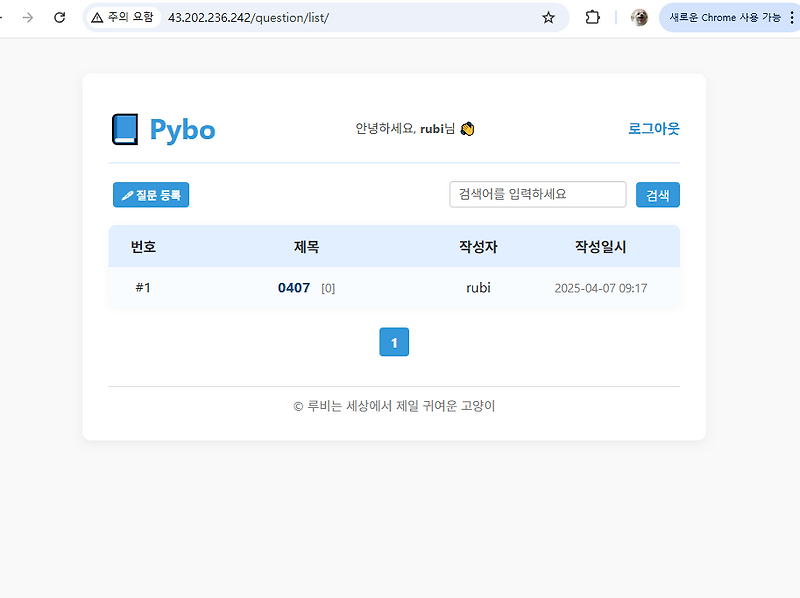Open the question titled 0407
The width and height of the screenshot is (800, 598).
(x=292, y=287)
